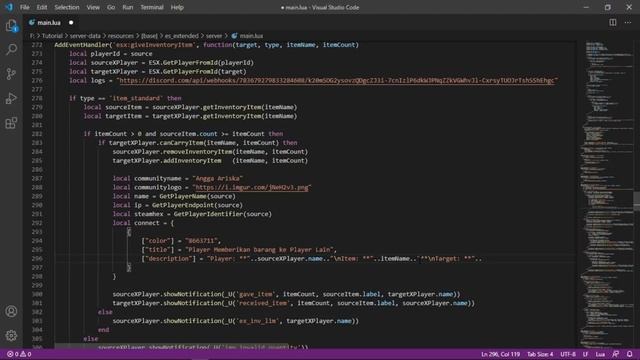Screen dimensions: 640x360
Task: Click the server-data breadcrumb segment
Action: 85,36
